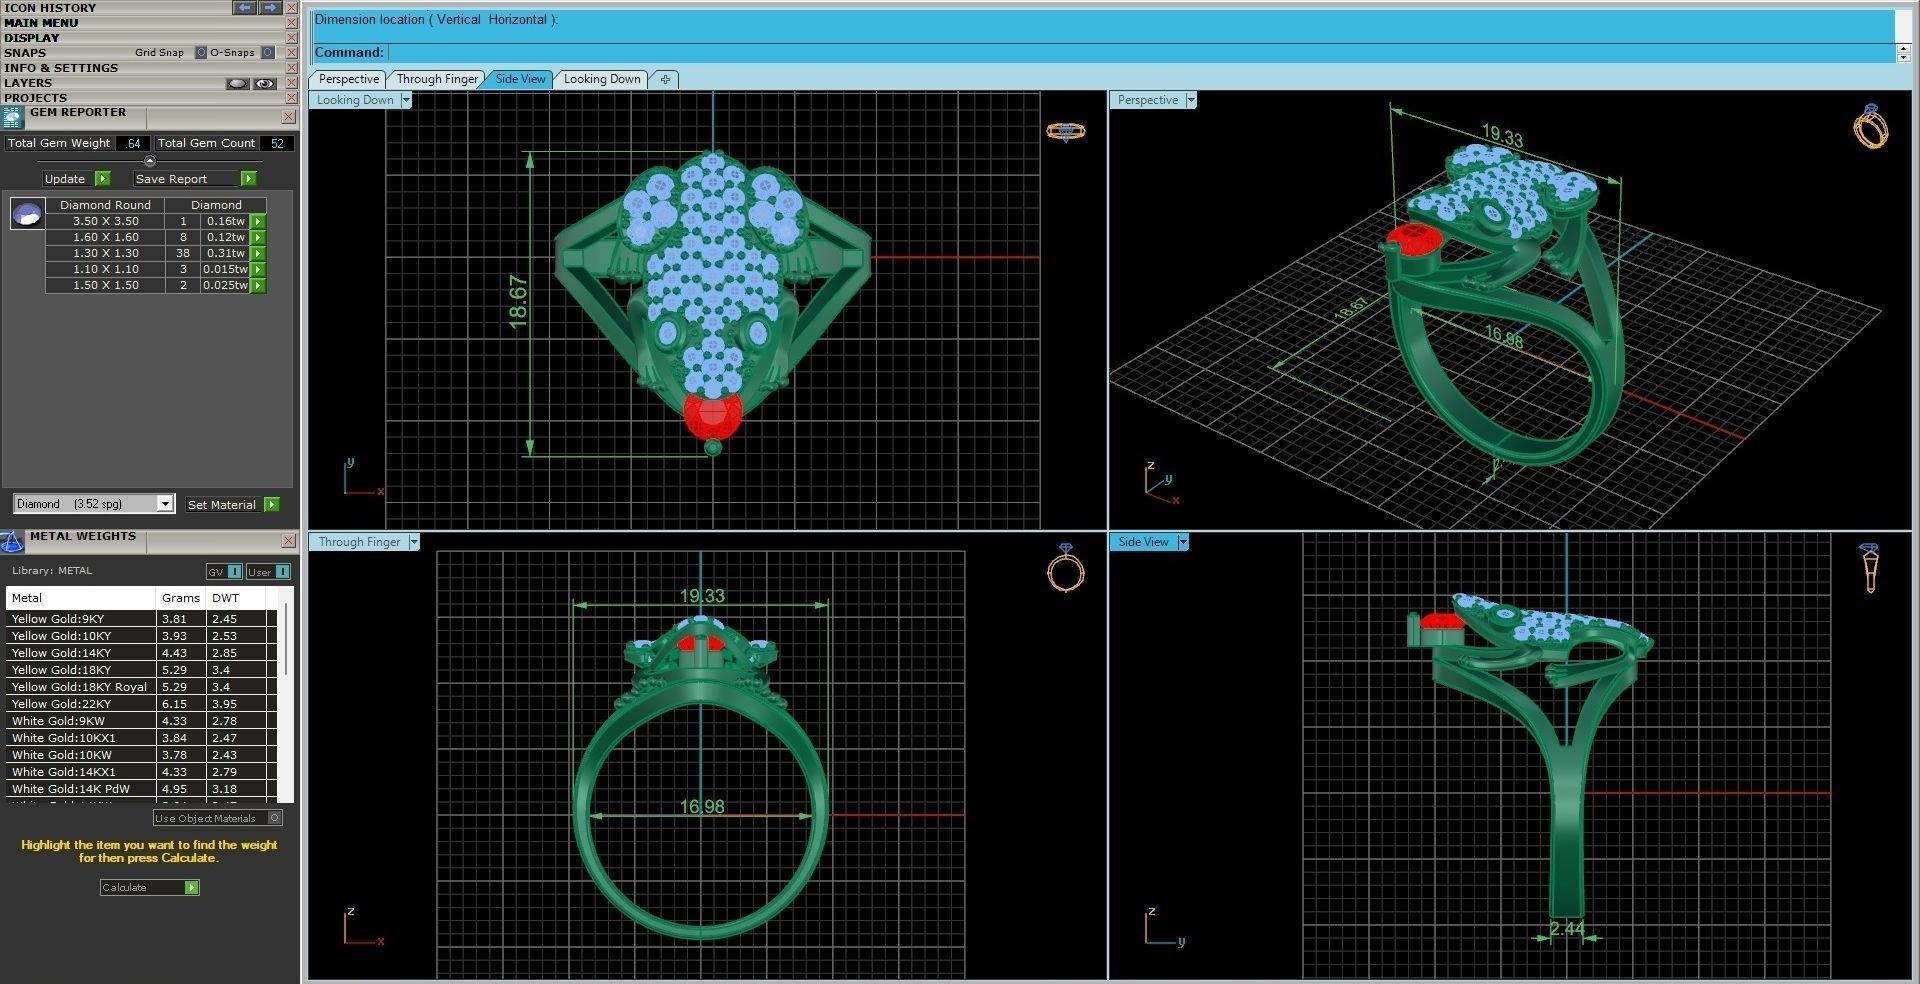
Task: Close the Metal Weights panel
Action: click(288, 541)
